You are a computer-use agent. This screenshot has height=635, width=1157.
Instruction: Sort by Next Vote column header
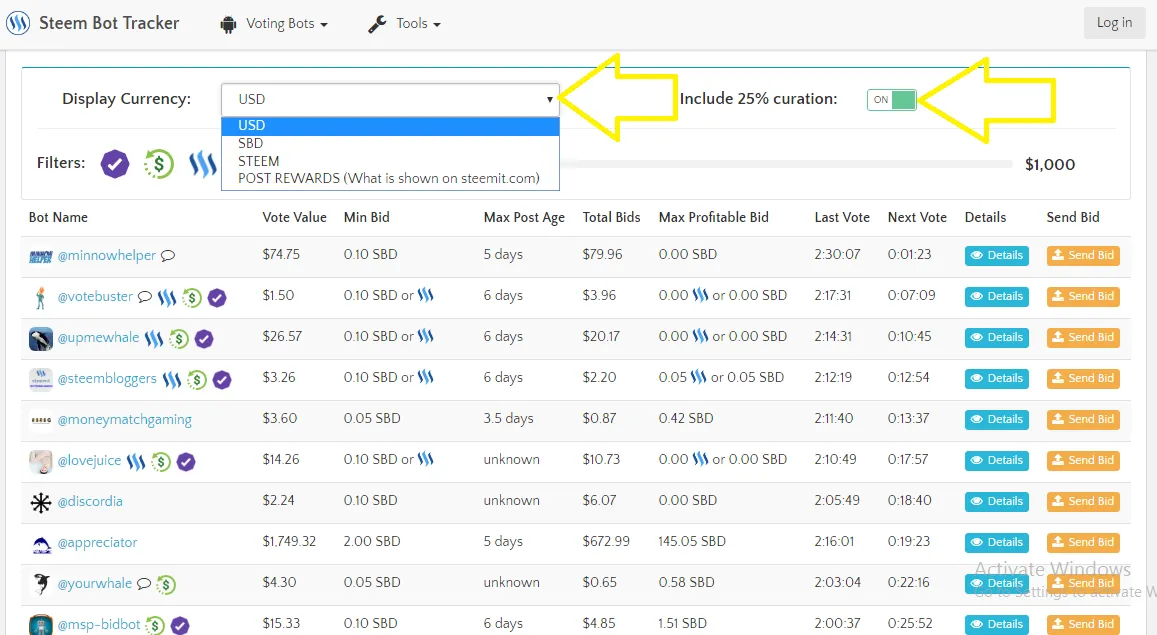[x=917, y=217]
